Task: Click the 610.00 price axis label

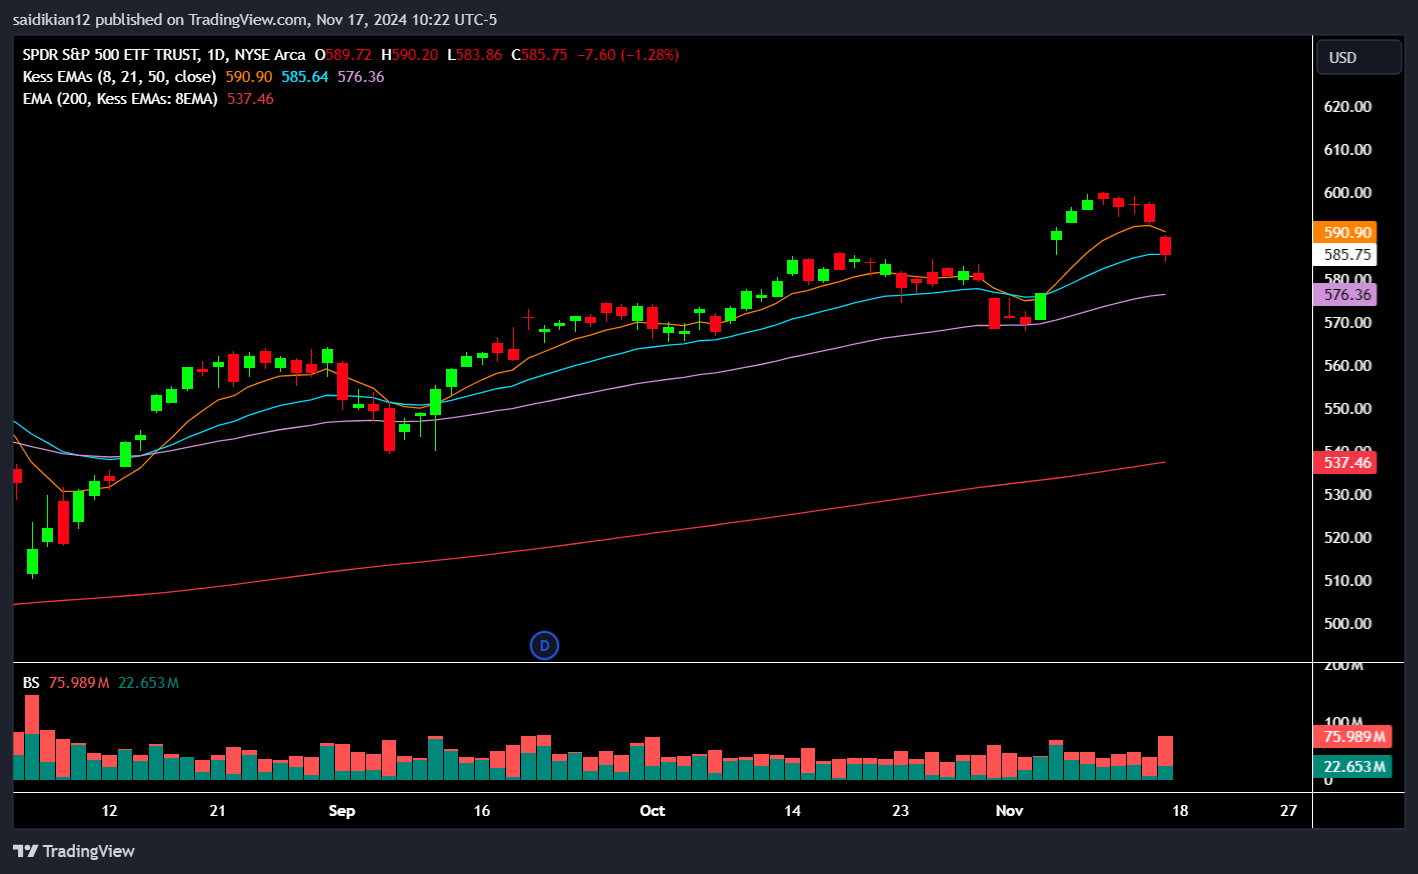Action: point(1347,149)
